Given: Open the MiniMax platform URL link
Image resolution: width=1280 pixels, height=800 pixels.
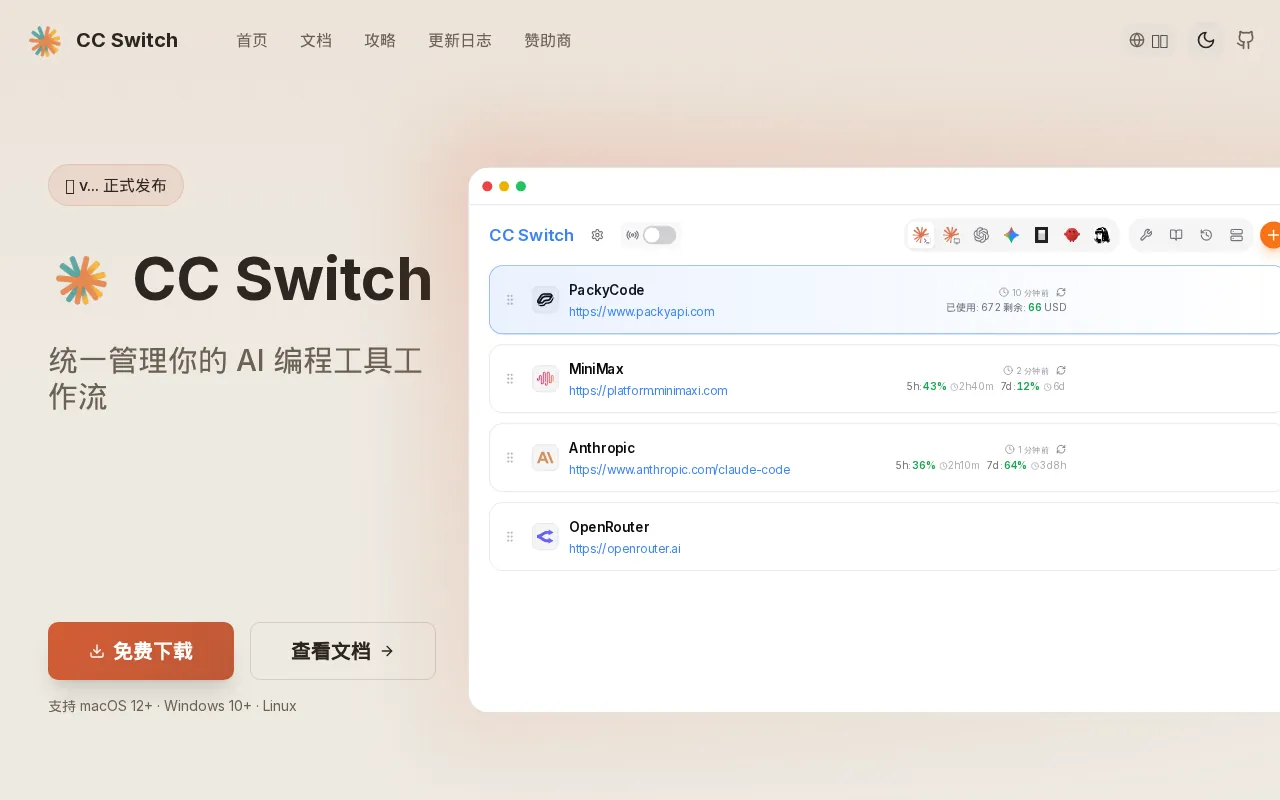Looking at the screenshot, I should (648, 391).
